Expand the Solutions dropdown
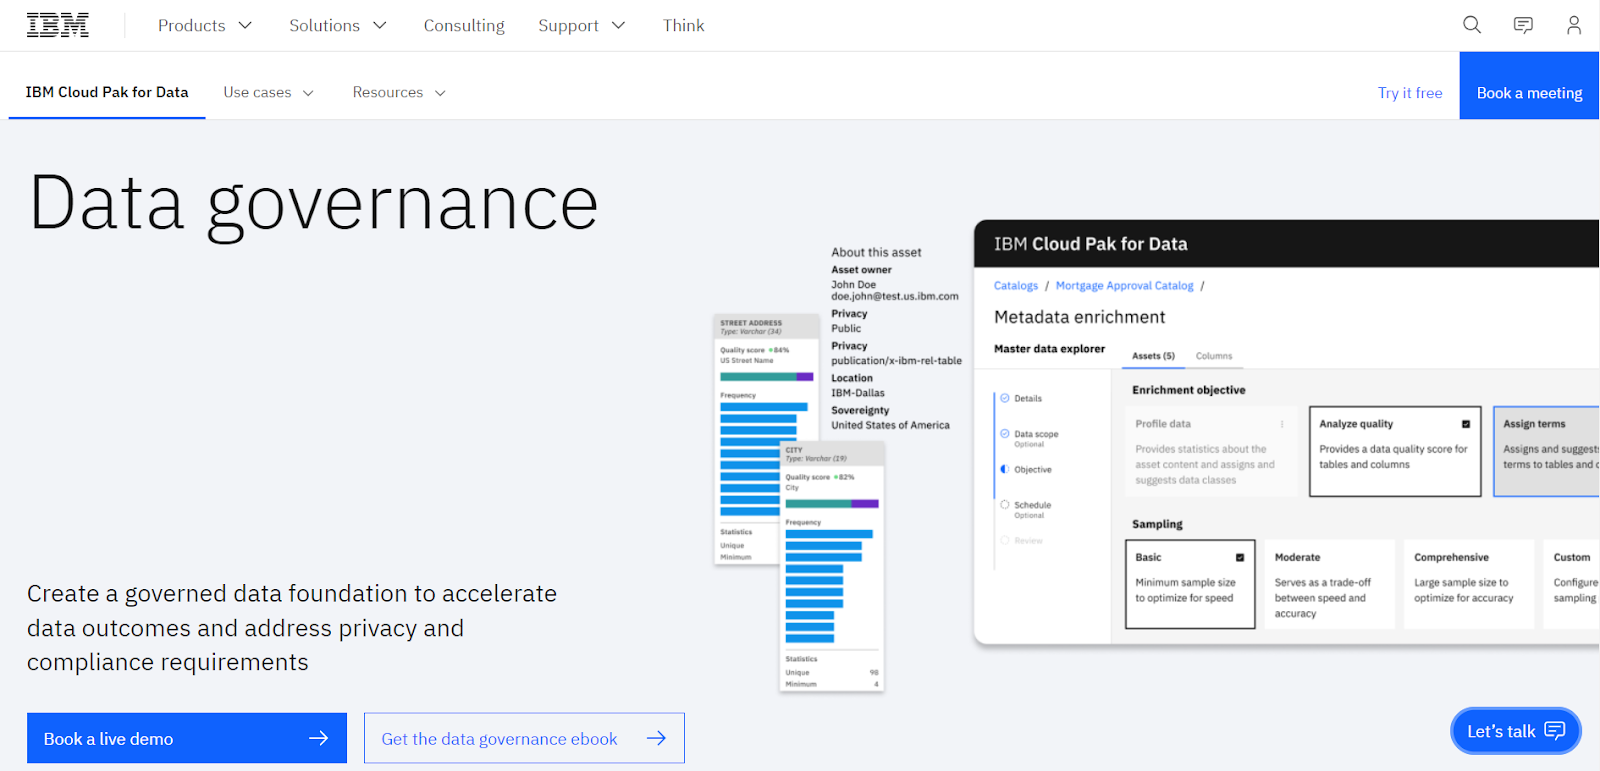 (337, 25)
